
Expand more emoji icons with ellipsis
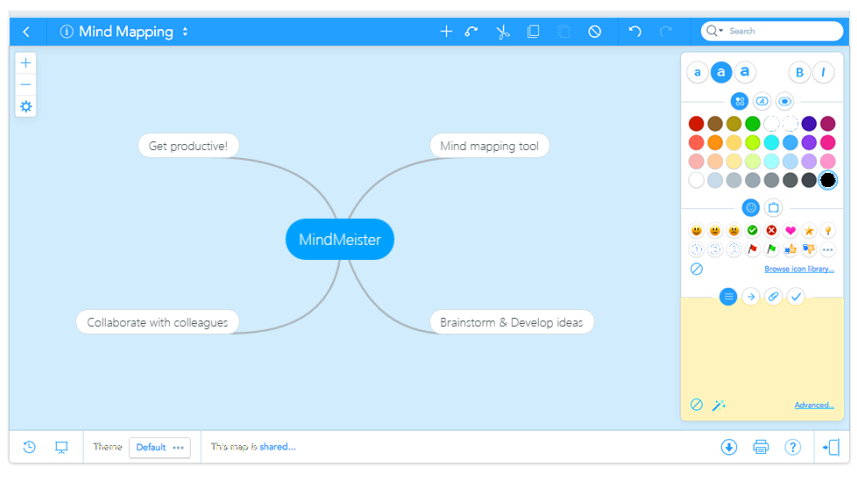click(827, 250)
